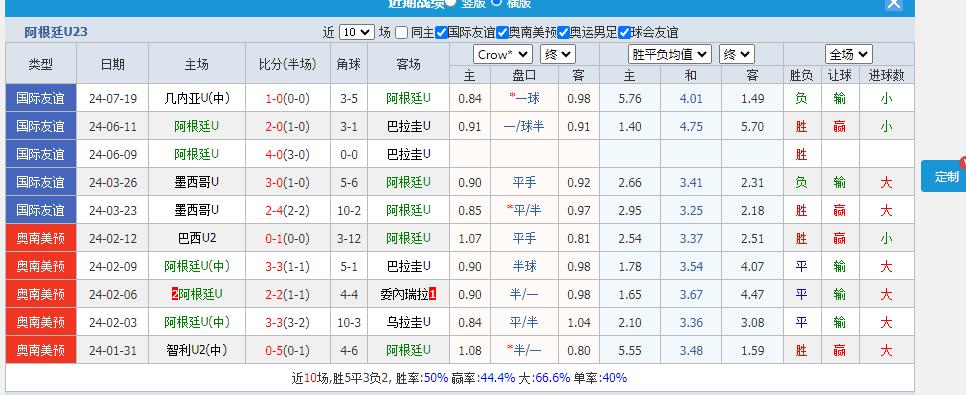Click the red card 2 badge beside 阿根廷U
The height and width of the screenshot is (395, 966).
pos(175,294)
